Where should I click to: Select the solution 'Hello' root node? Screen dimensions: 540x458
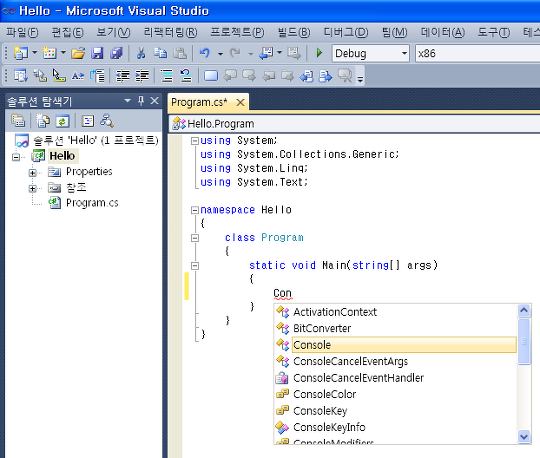96,140
